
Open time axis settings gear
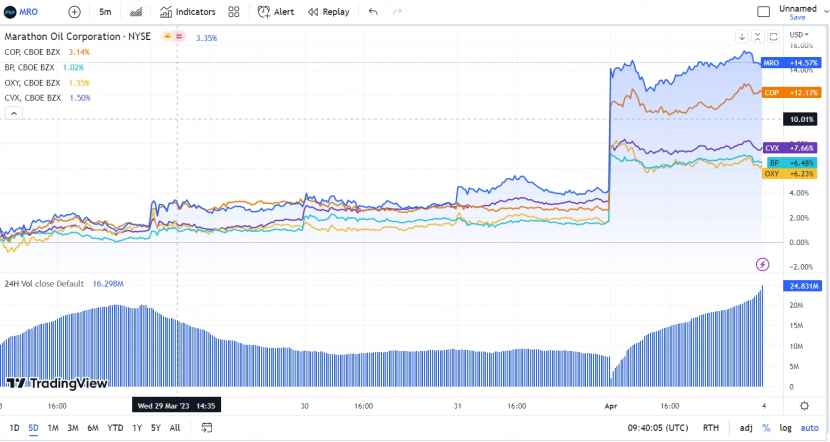805,406
